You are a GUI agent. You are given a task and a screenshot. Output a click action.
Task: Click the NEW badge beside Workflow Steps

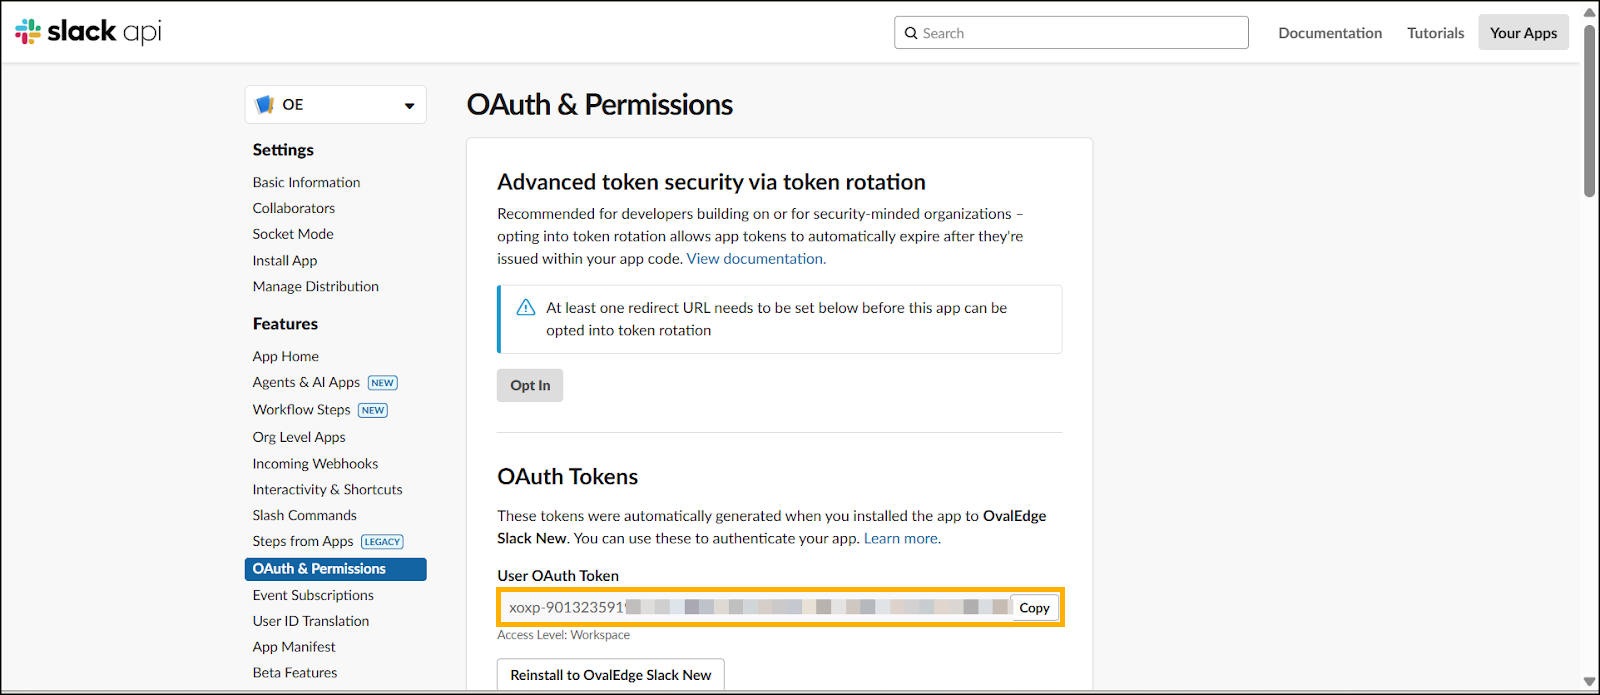[373, 410]
